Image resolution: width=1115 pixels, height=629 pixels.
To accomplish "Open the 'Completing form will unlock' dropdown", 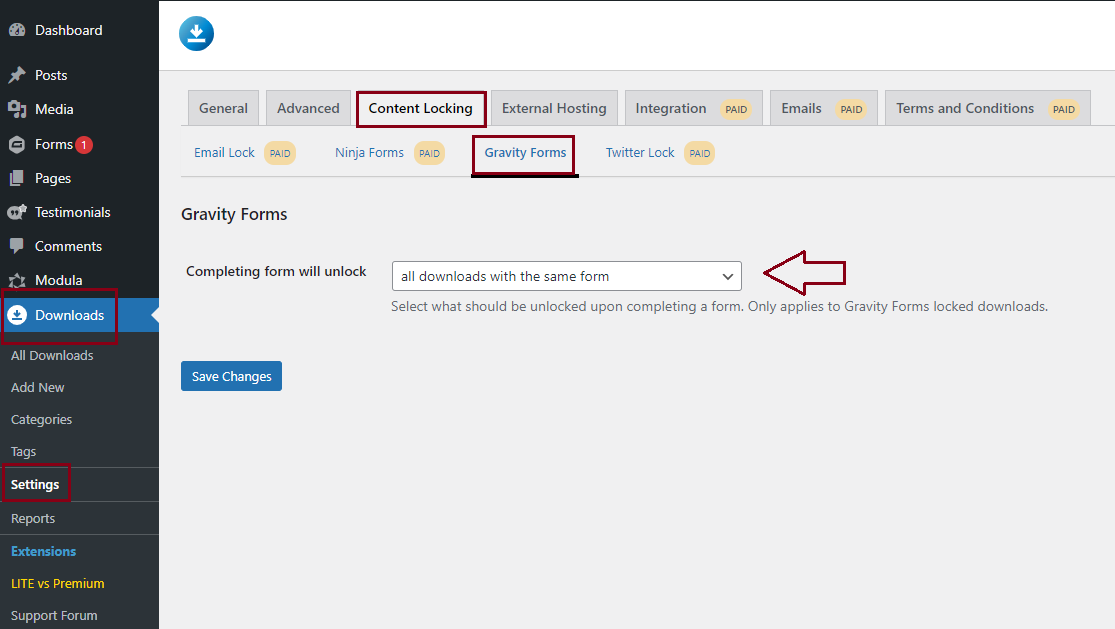I will click(566, 276).
